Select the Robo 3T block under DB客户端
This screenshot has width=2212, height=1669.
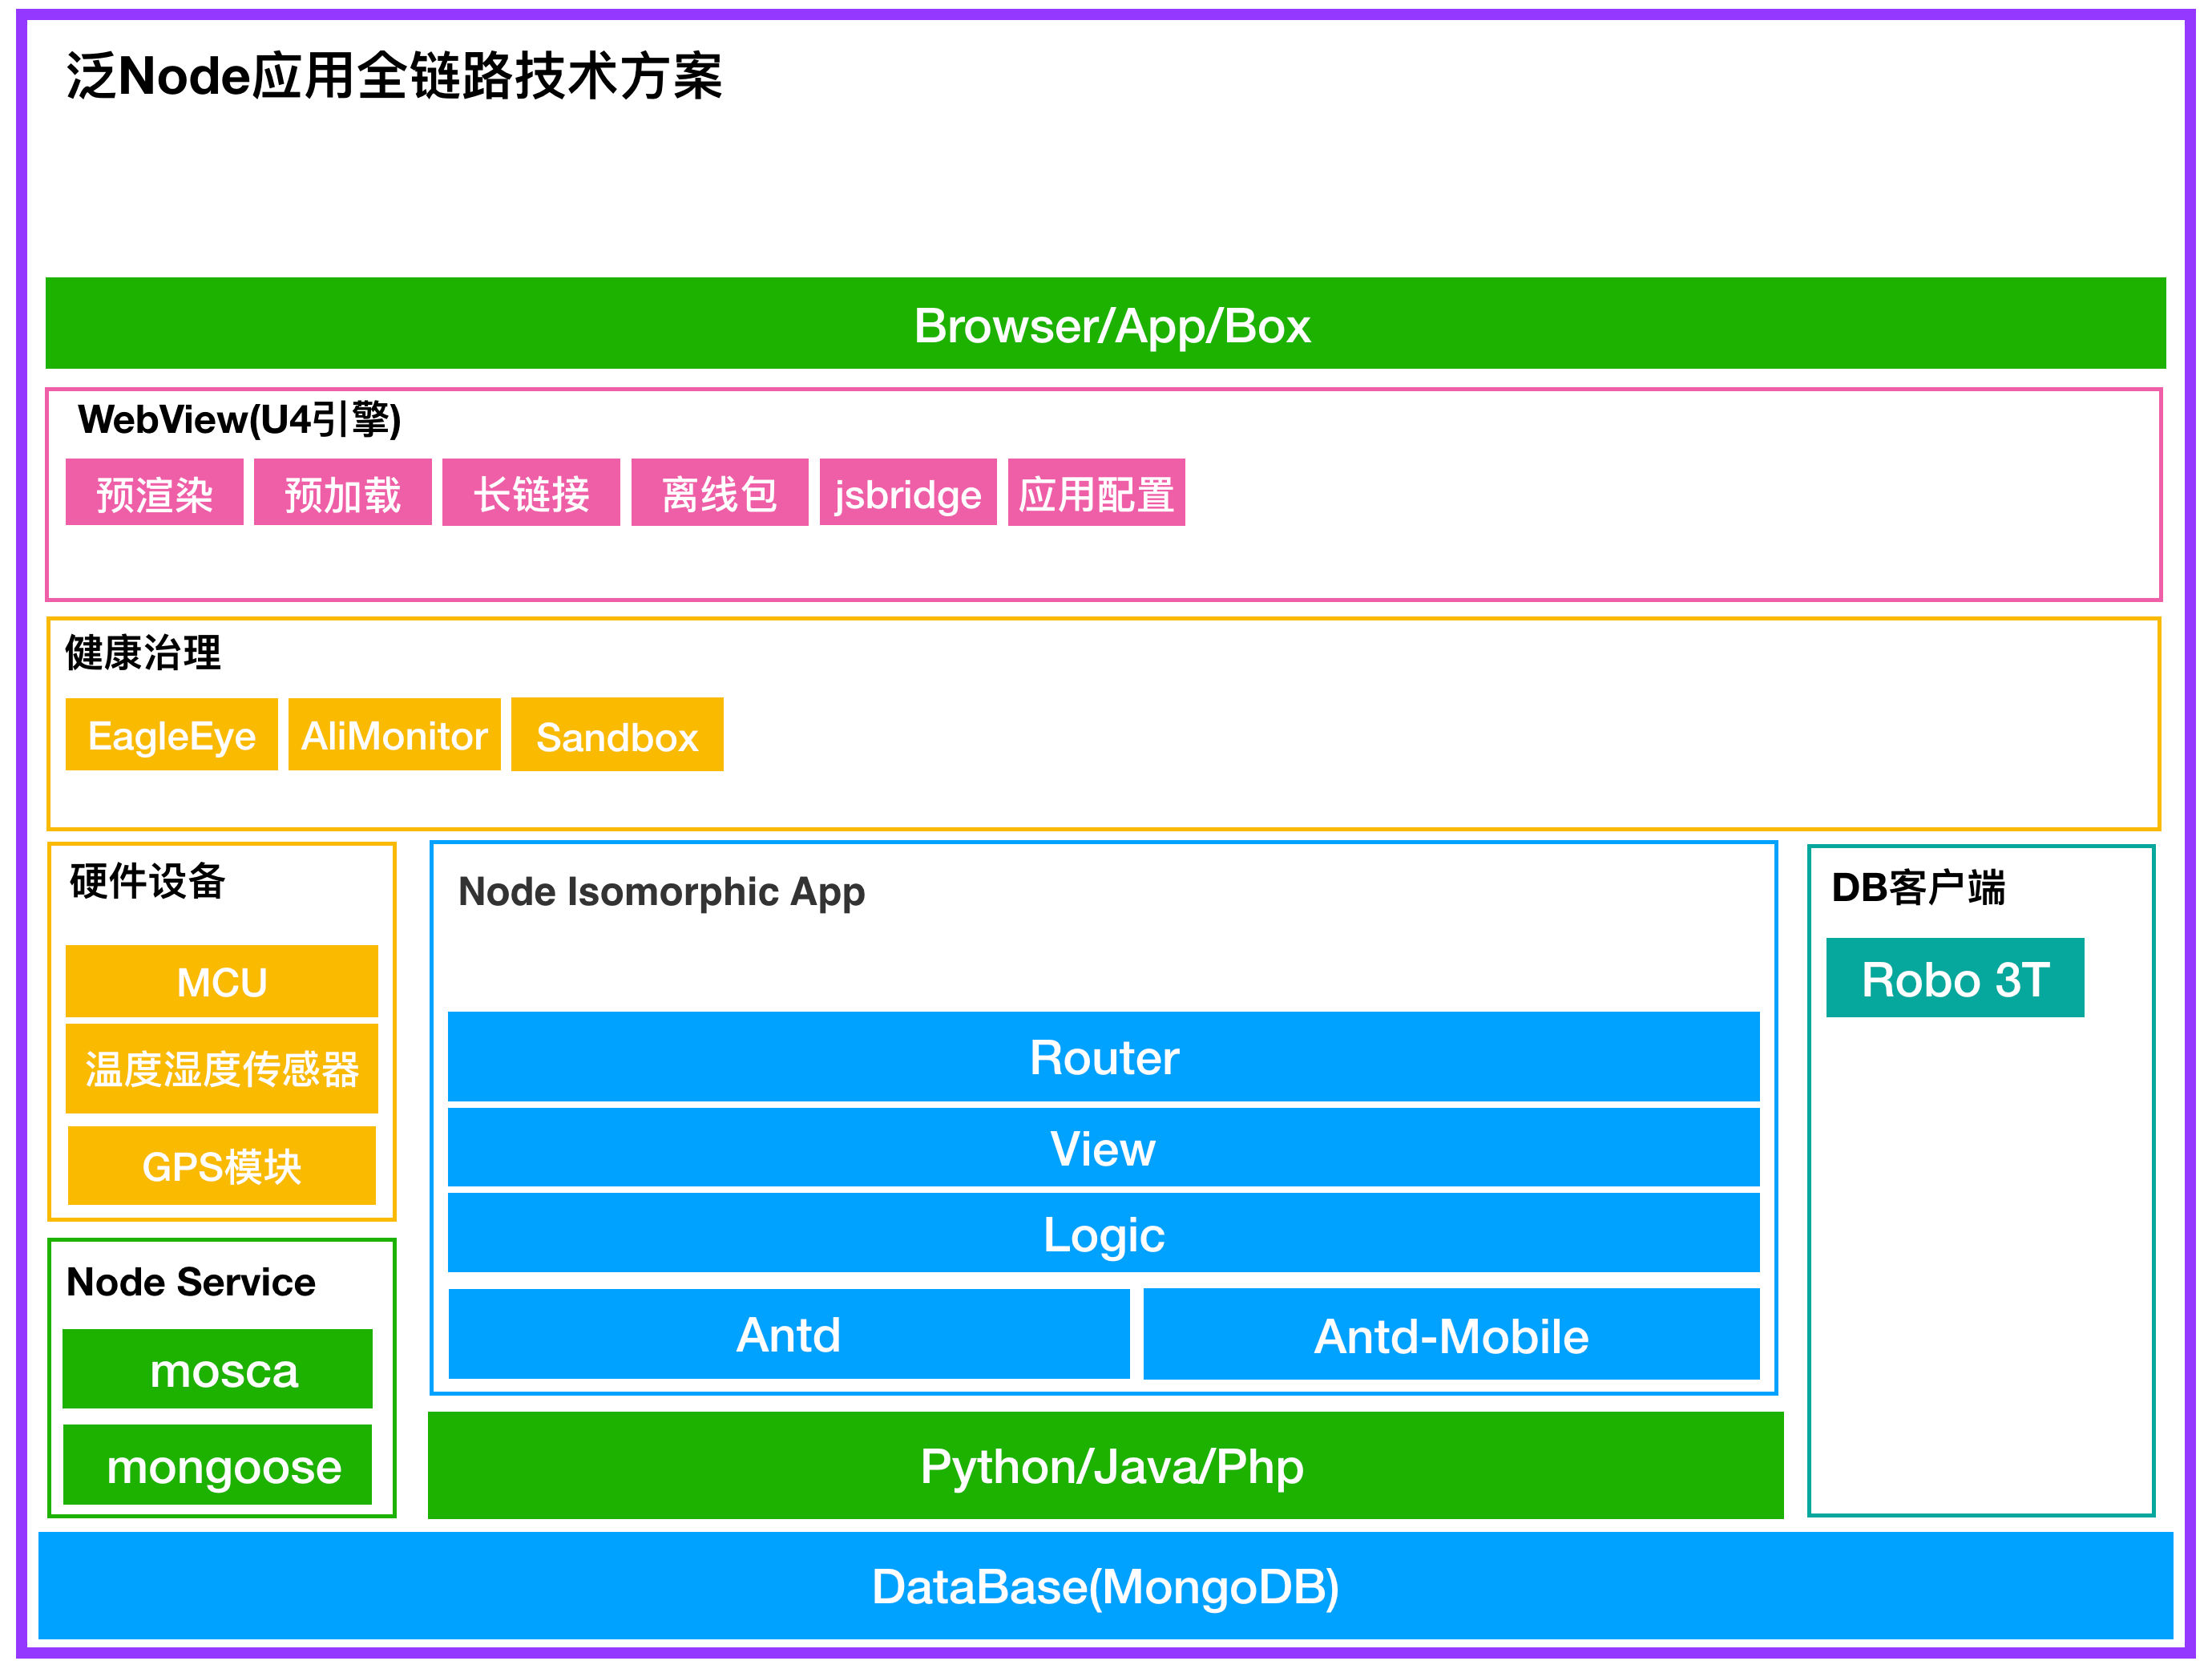1955,978
